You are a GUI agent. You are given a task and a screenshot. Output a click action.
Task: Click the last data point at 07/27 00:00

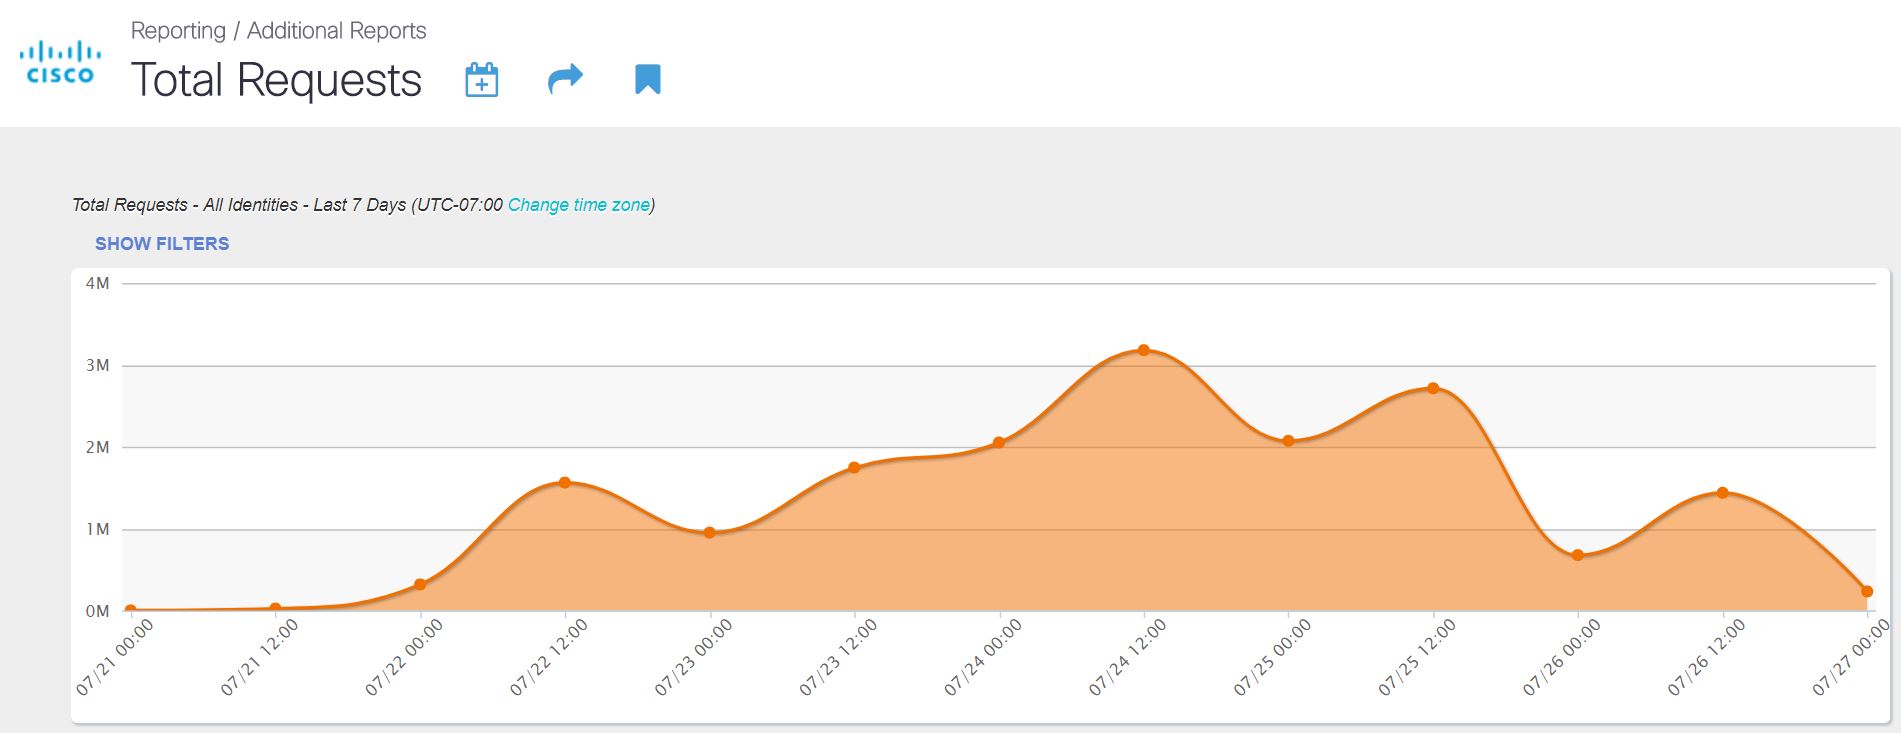[1867, 591]
